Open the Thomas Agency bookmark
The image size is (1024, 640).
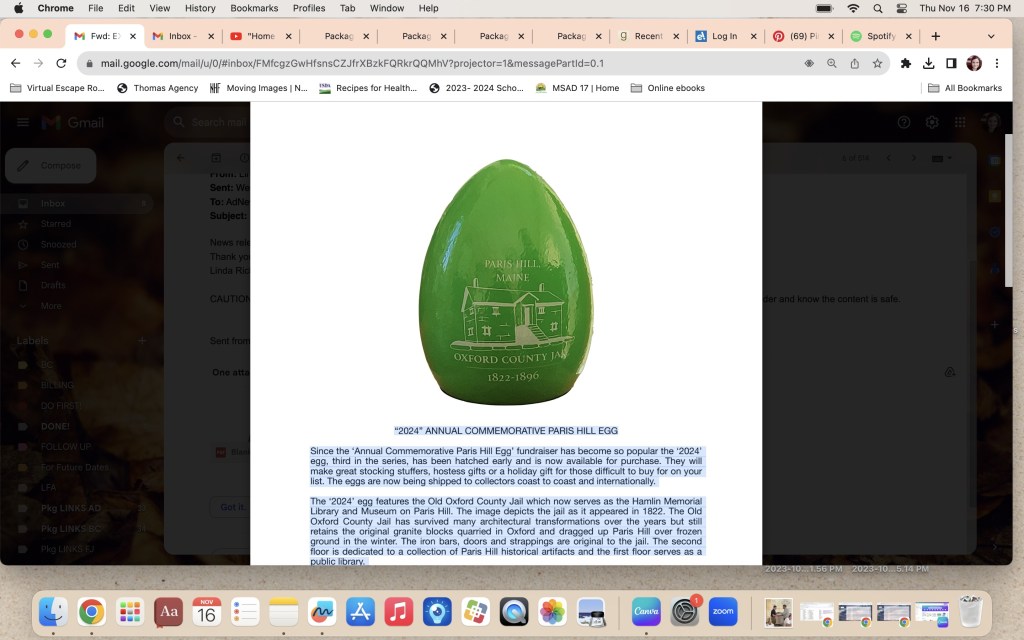tap(157, 88)
